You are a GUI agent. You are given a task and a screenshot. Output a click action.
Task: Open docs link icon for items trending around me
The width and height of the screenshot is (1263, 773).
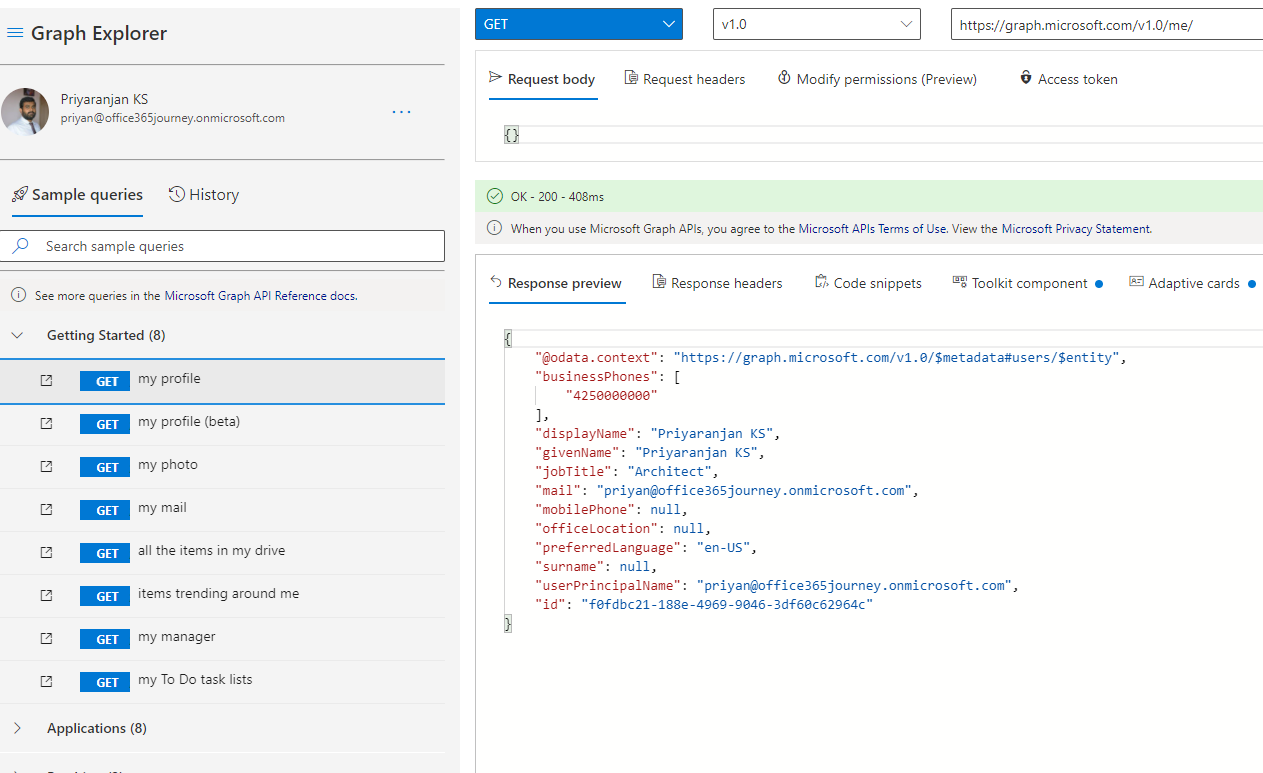pos(46,595)
